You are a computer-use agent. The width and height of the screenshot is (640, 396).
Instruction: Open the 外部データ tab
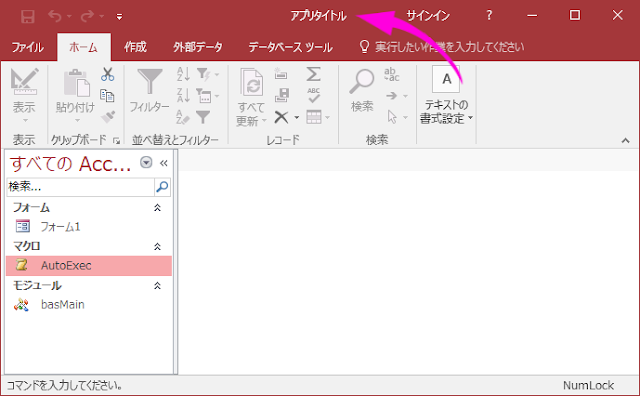(198, 47)
